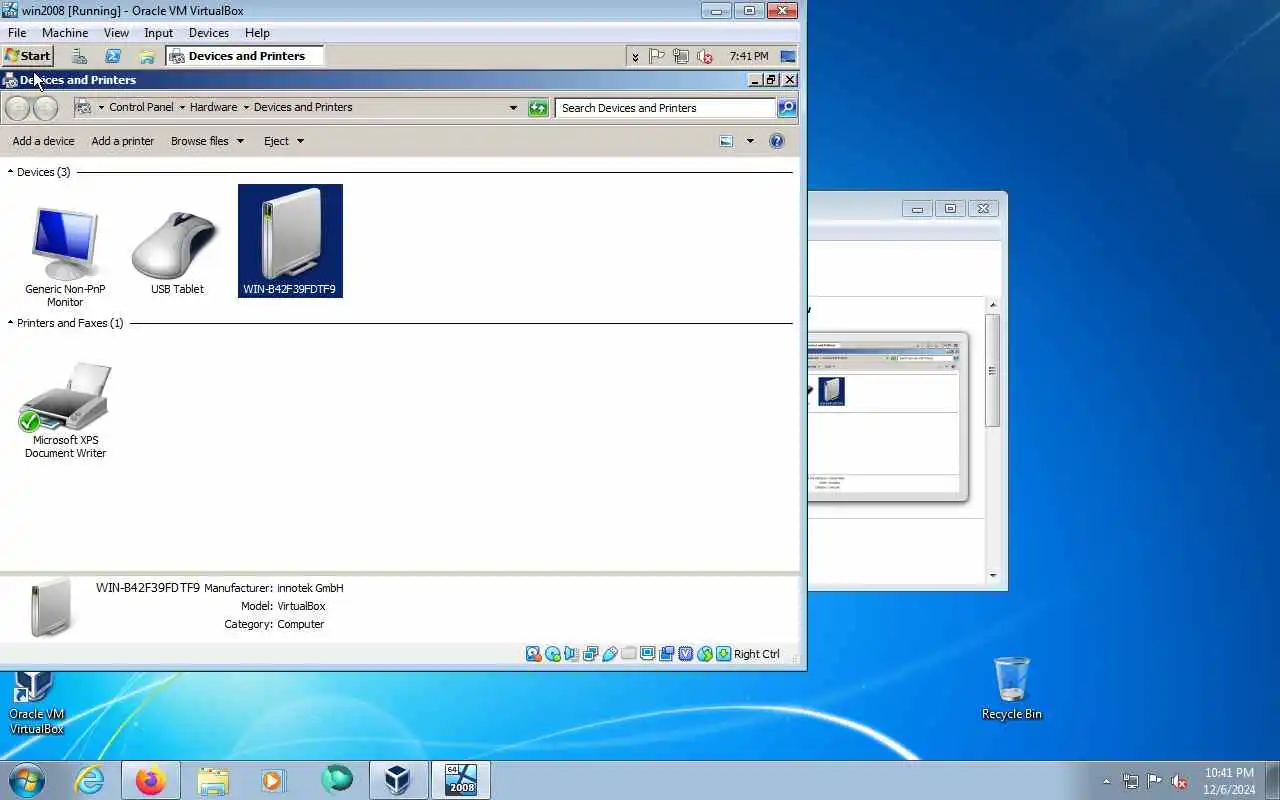Image resolution: width=1280 pixels, height=800 pixels.
Task: Expand dropdown arrow before Control Panel breadcrumb
Action: [x=101, y=107]
